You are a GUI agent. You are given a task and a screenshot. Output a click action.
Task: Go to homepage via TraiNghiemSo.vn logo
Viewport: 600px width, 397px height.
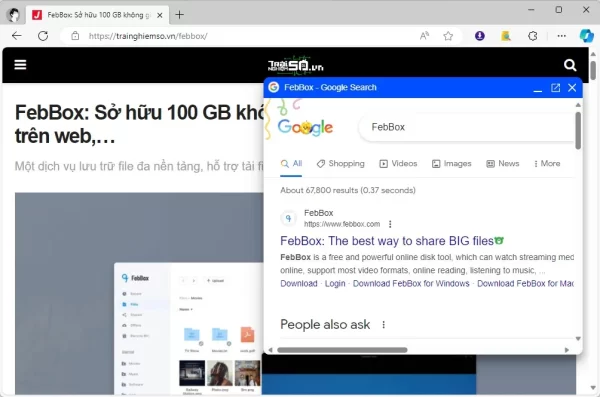pyautogui.click(x=295, y=65)
